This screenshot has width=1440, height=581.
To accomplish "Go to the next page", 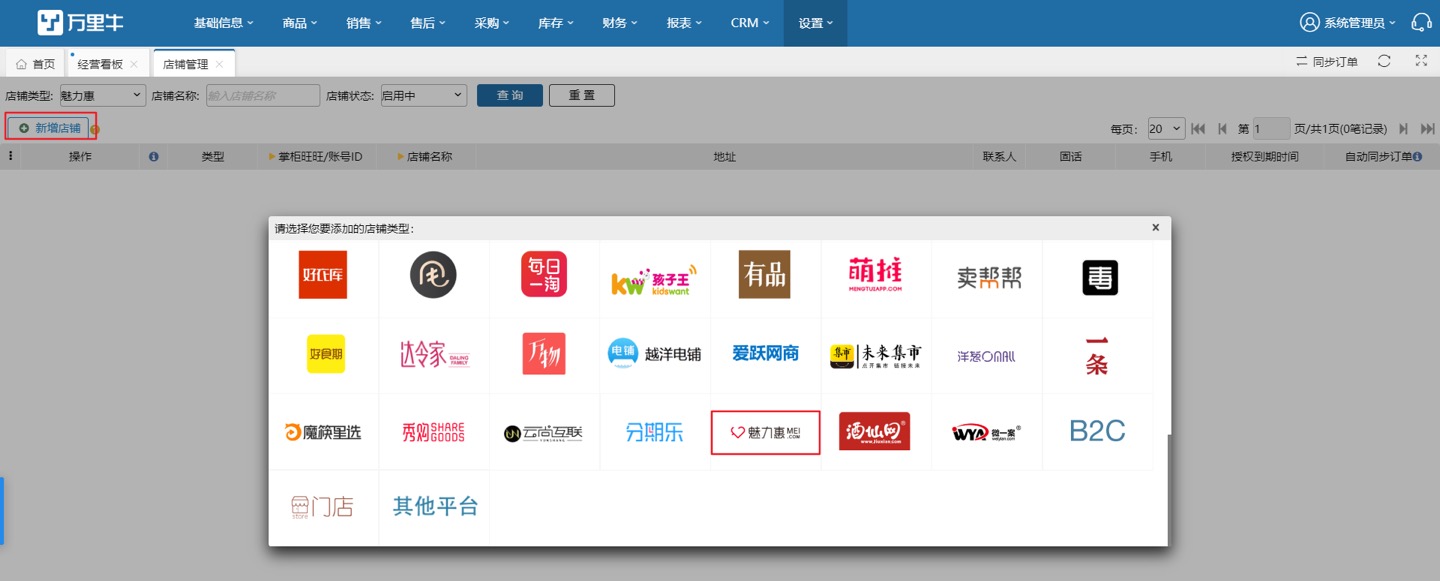I will (1404, 128).
